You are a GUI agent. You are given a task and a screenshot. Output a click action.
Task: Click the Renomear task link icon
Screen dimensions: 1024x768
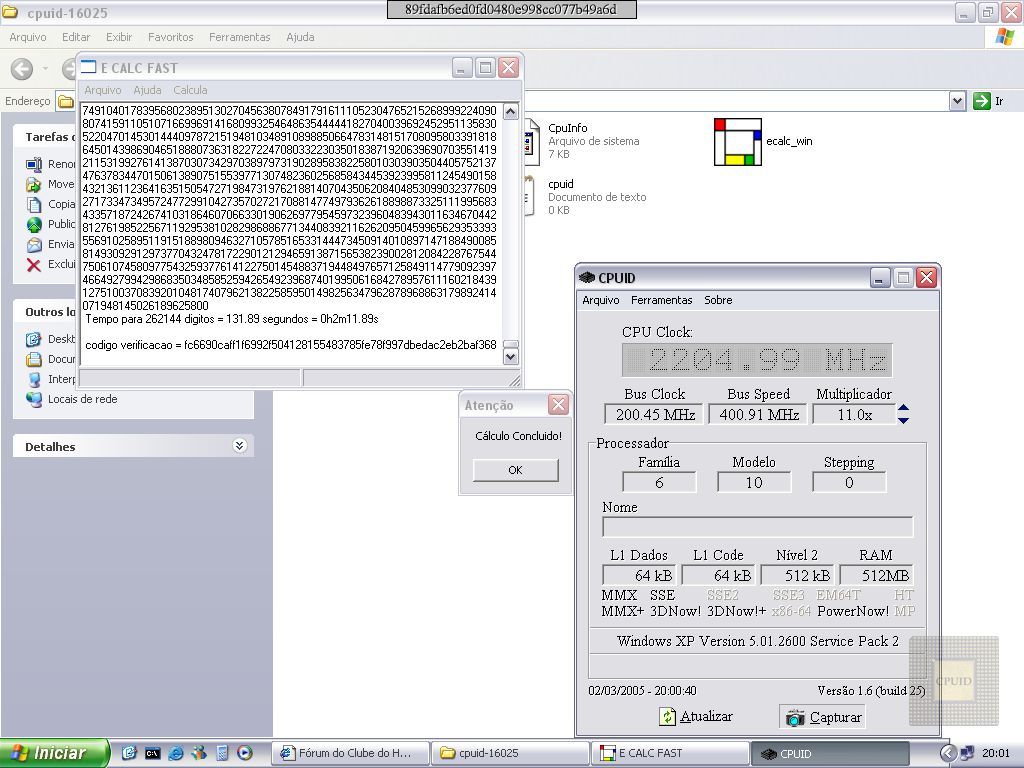click(34, 164)
